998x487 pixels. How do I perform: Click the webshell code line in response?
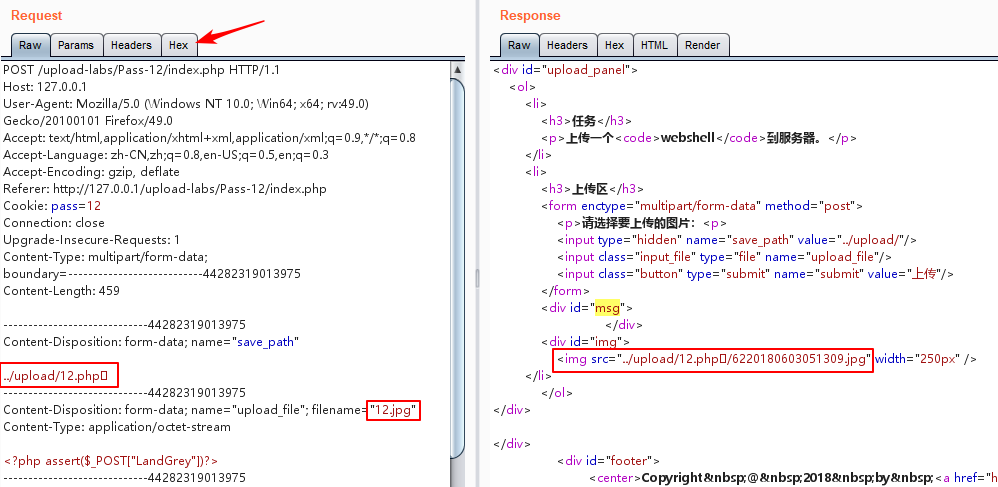click(x=698, y=138)
